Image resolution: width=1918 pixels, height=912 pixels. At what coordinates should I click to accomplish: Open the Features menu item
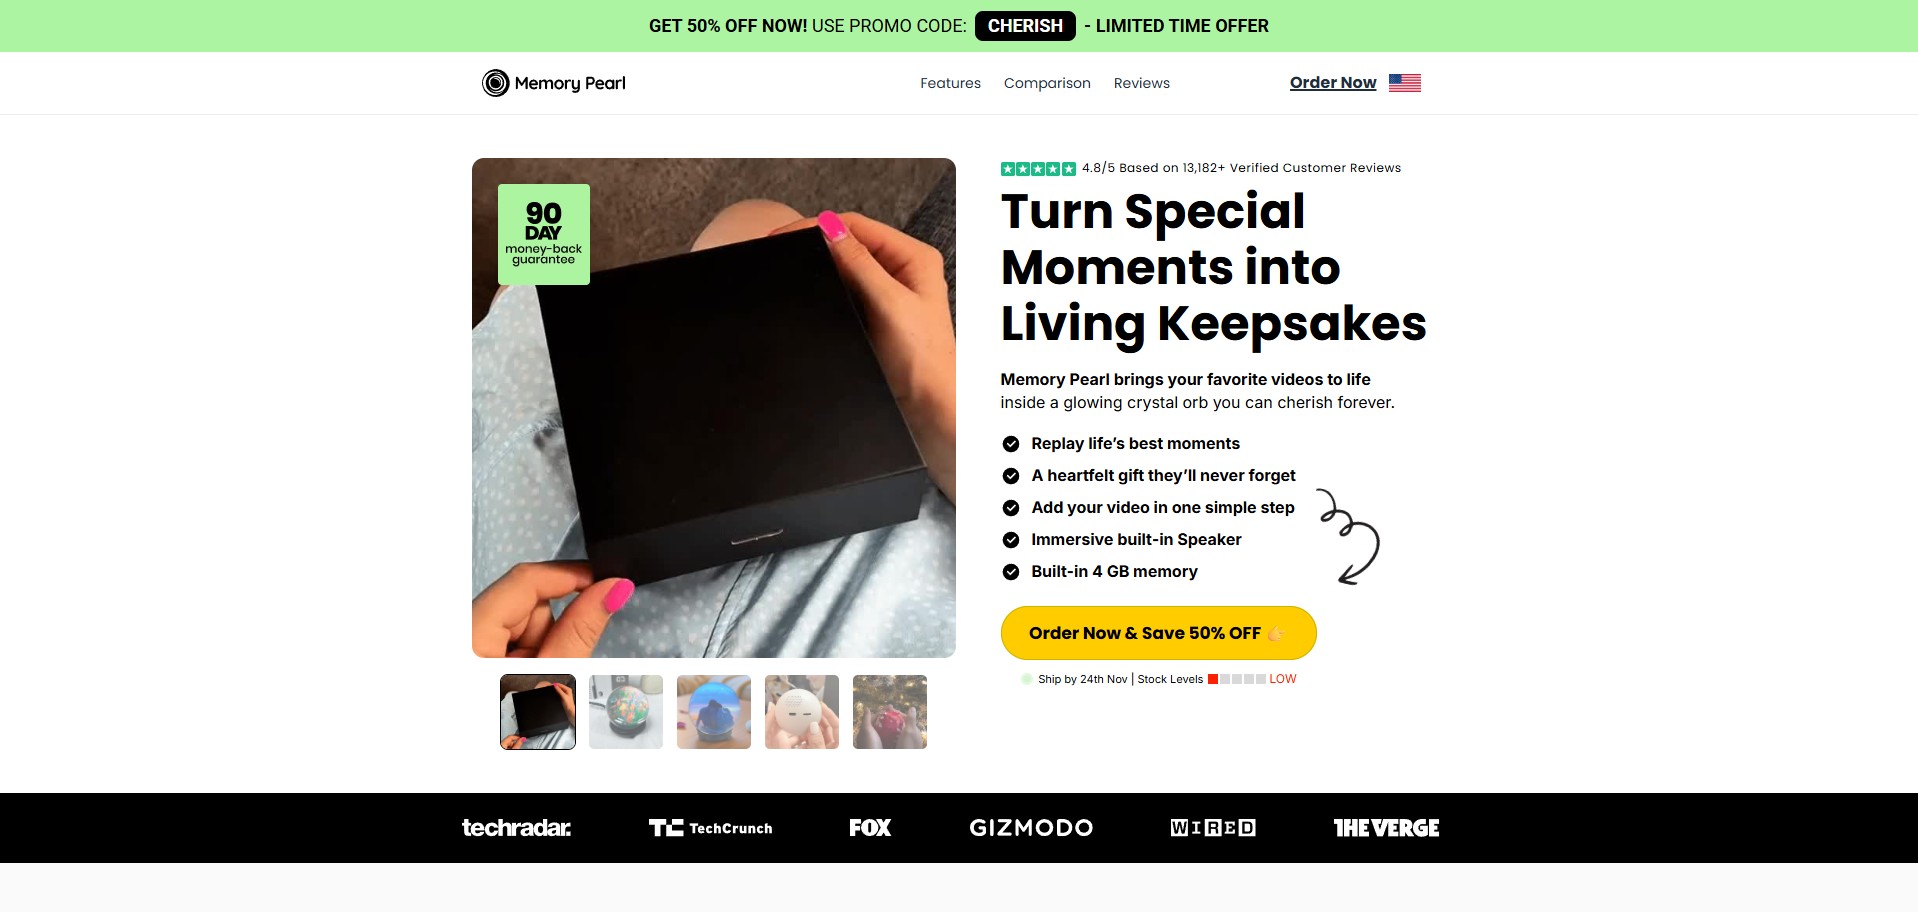tap(950, 83)
